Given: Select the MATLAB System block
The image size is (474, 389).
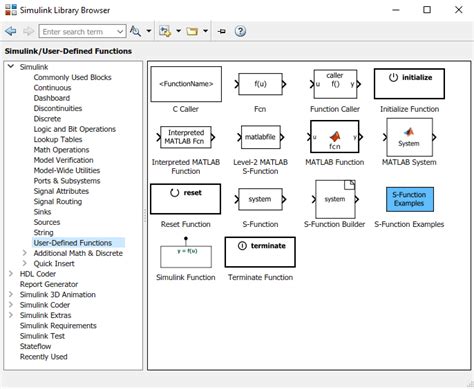Looking at the screenshot, I should 409,137.
